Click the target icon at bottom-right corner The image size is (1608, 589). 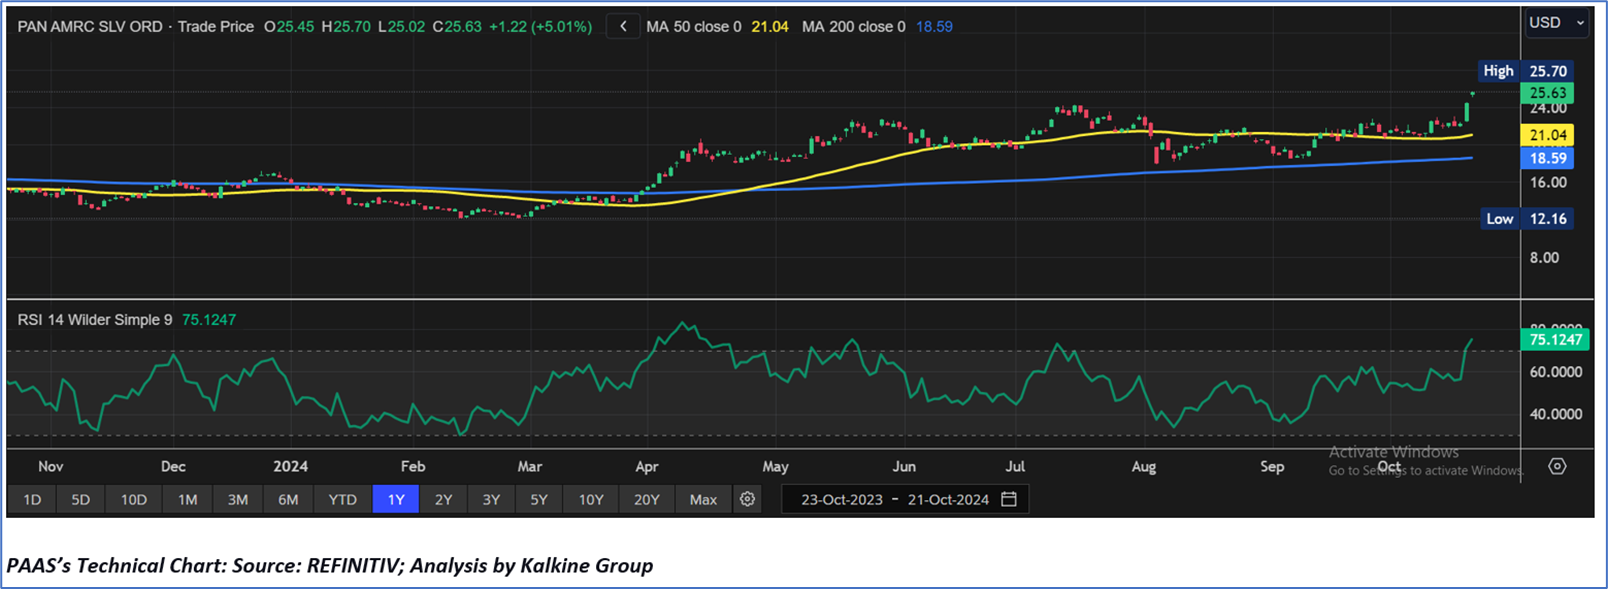[1557, 466]
